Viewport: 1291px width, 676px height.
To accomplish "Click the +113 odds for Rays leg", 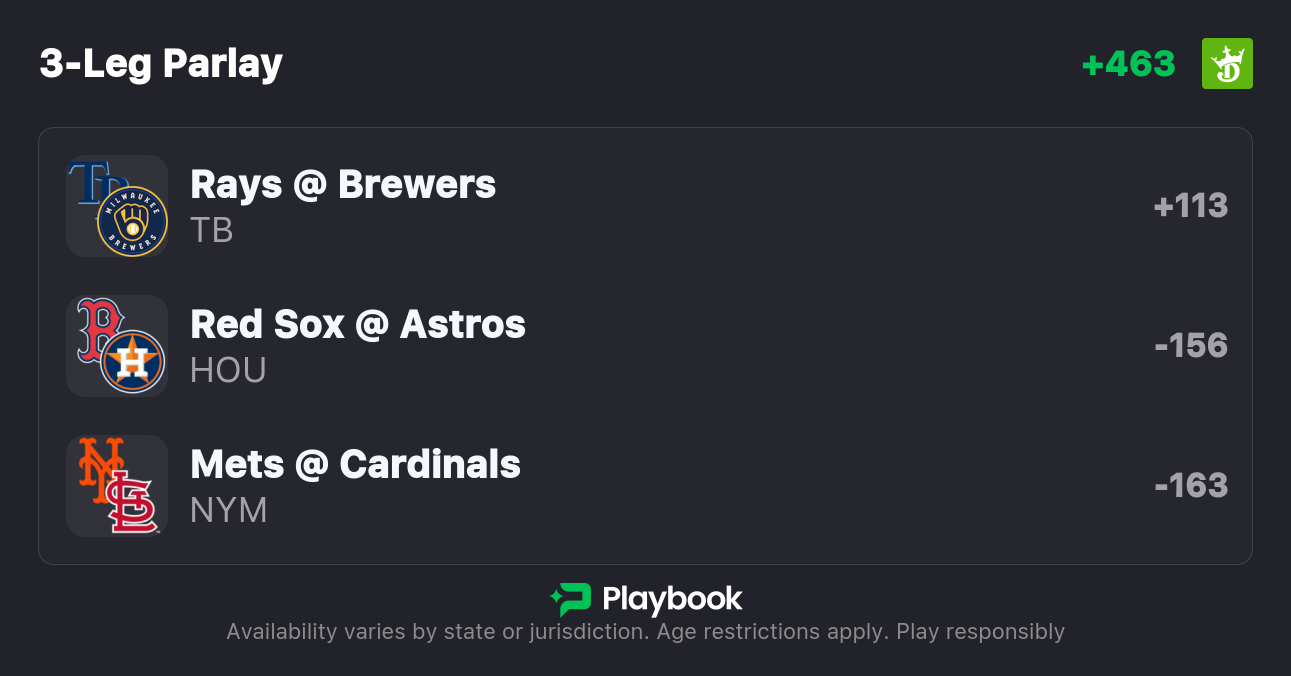I will pyautogui.click(x=1190, y=206).
